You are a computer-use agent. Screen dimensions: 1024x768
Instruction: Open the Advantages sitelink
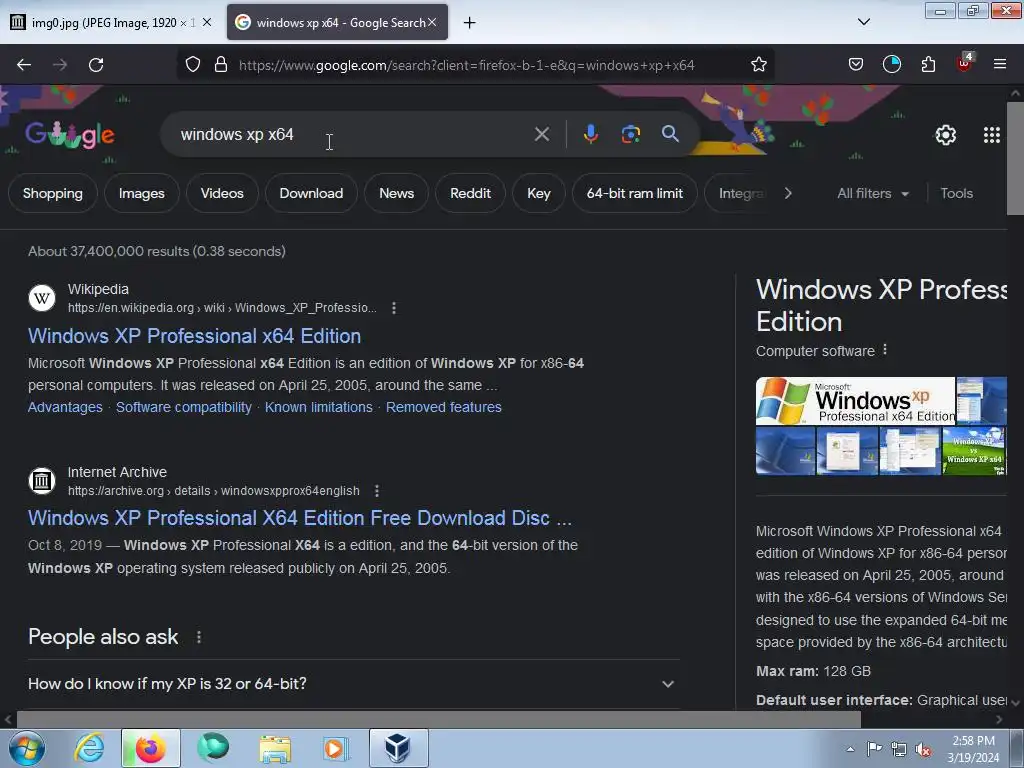65,407
